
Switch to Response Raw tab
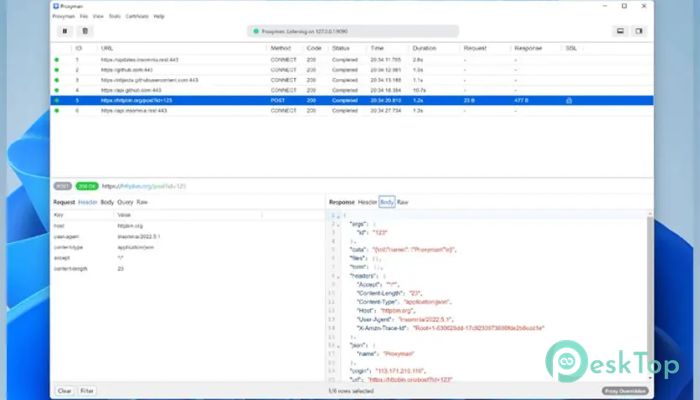point(403,202)
